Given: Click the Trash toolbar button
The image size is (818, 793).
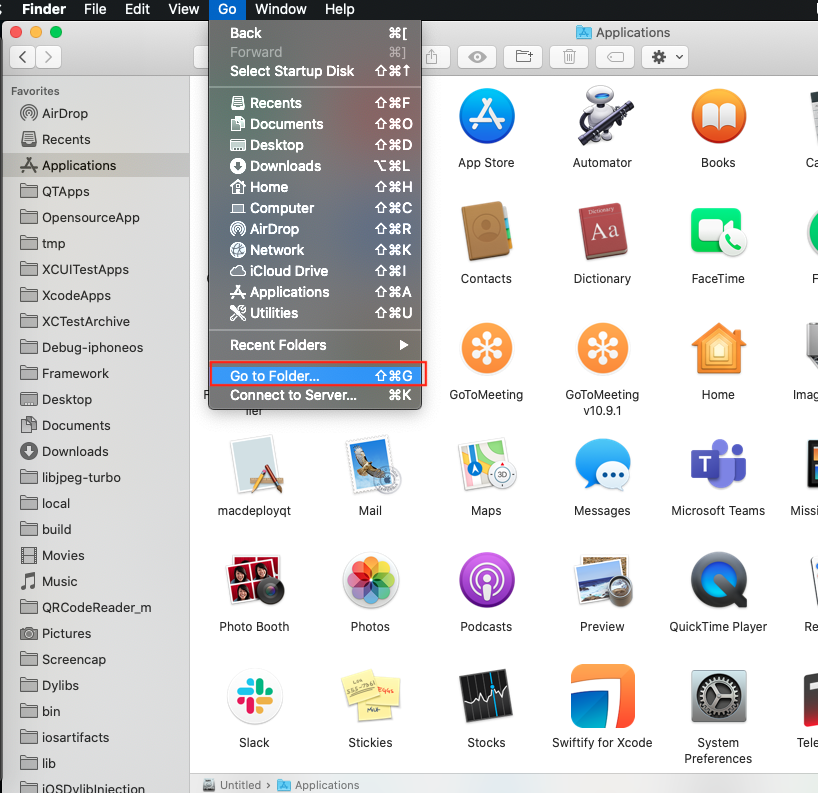Looking at the screenshot, I should pyautogui.click(x=569, y=57).
